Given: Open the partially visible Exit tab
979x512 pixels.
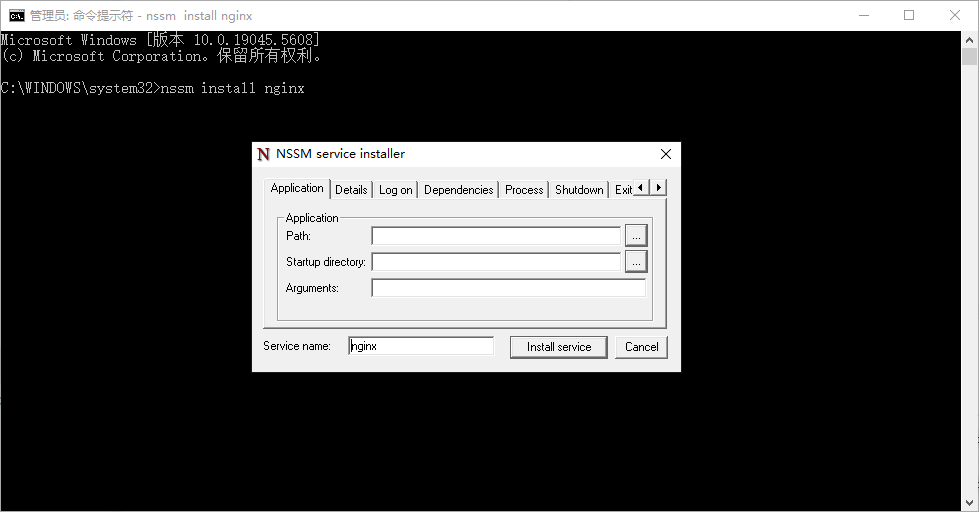Looking at the screenshot, I should [x=622, y=190].
